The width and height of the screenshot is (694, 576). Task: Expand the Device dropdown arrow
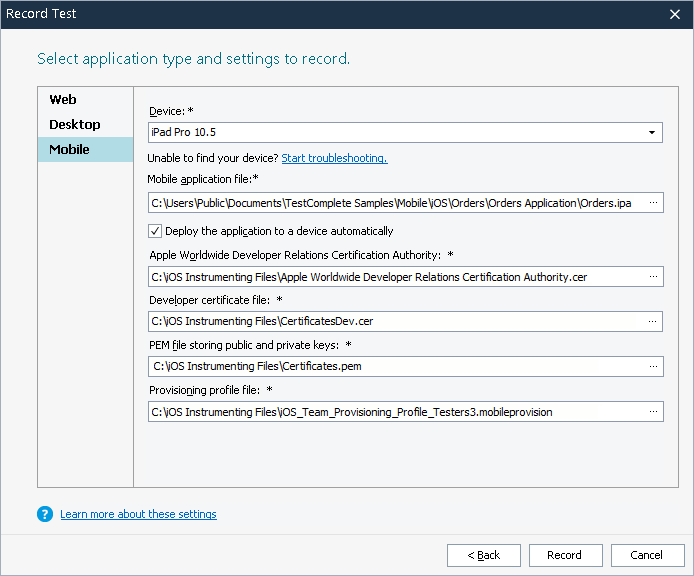pyautogui.click(x=652, y=132)
